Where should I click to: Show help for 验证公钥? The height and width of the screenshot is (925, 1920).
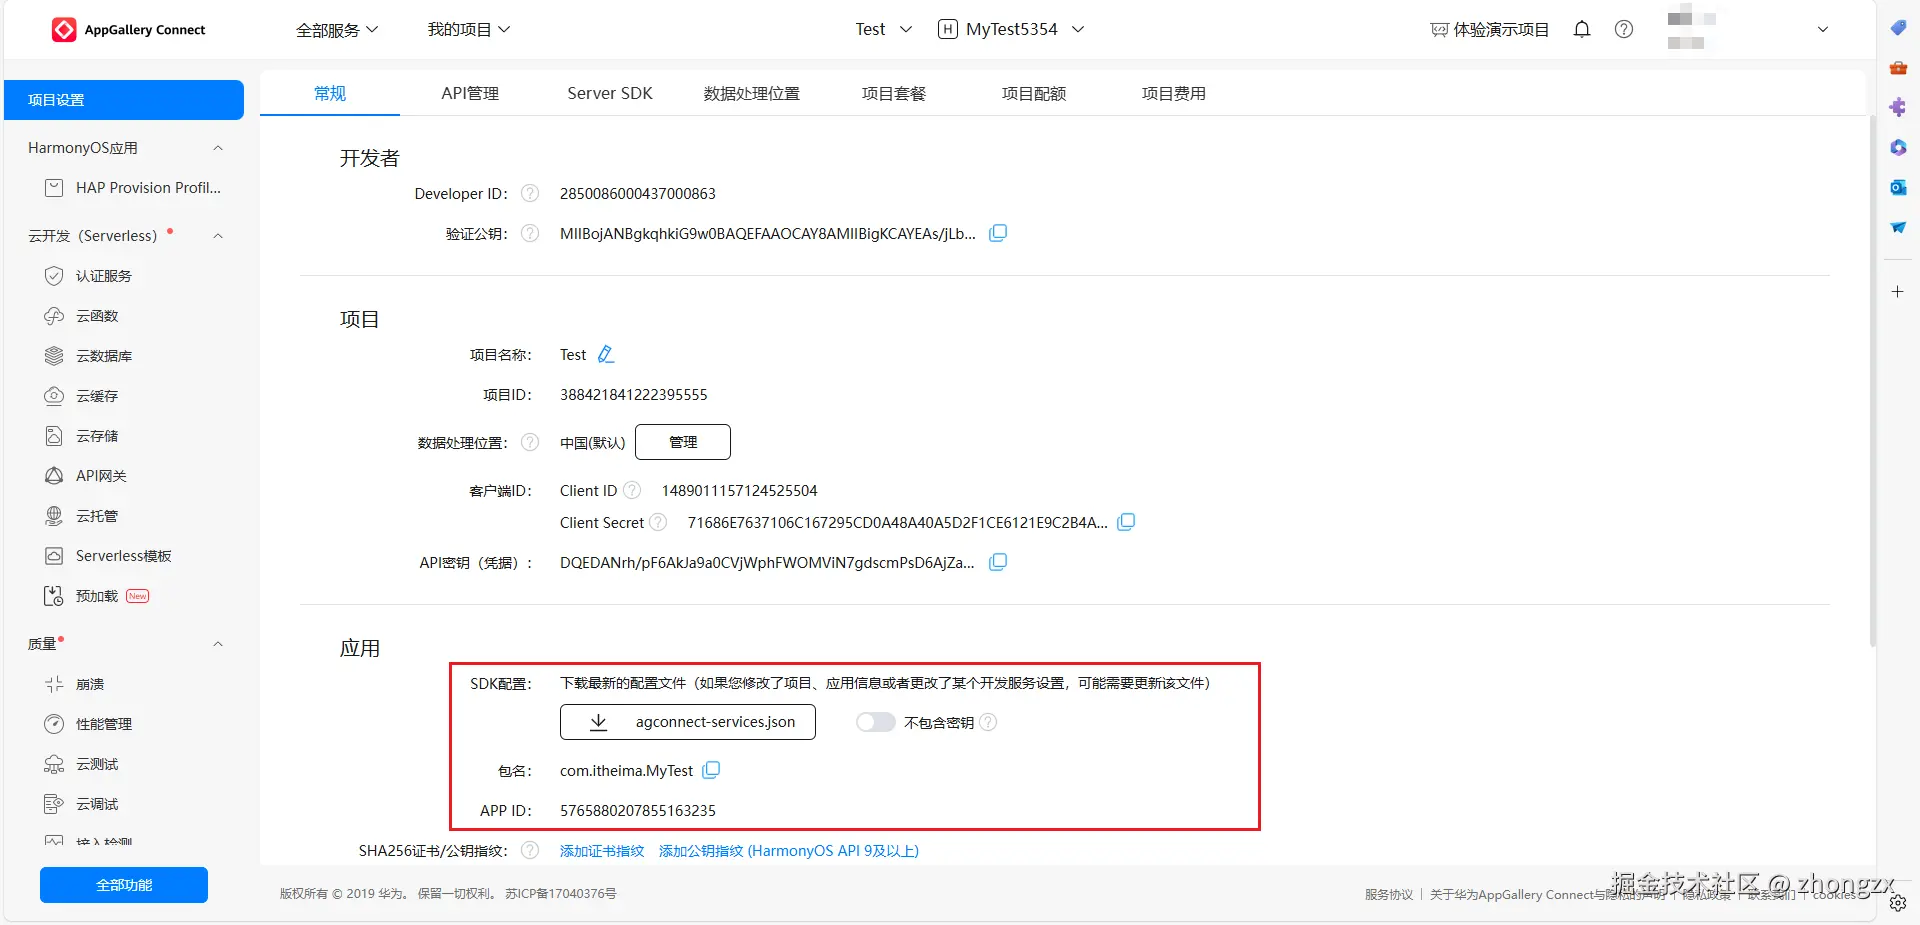click(530, 233)
